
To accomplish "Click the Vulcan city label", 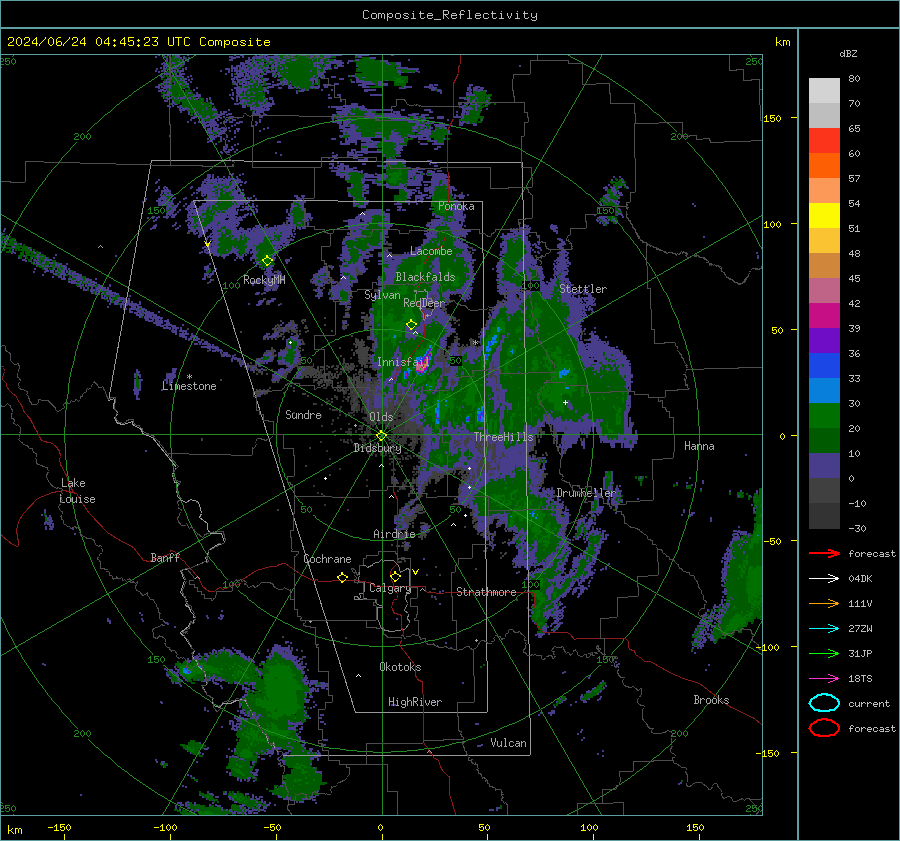I will [508, 743].
